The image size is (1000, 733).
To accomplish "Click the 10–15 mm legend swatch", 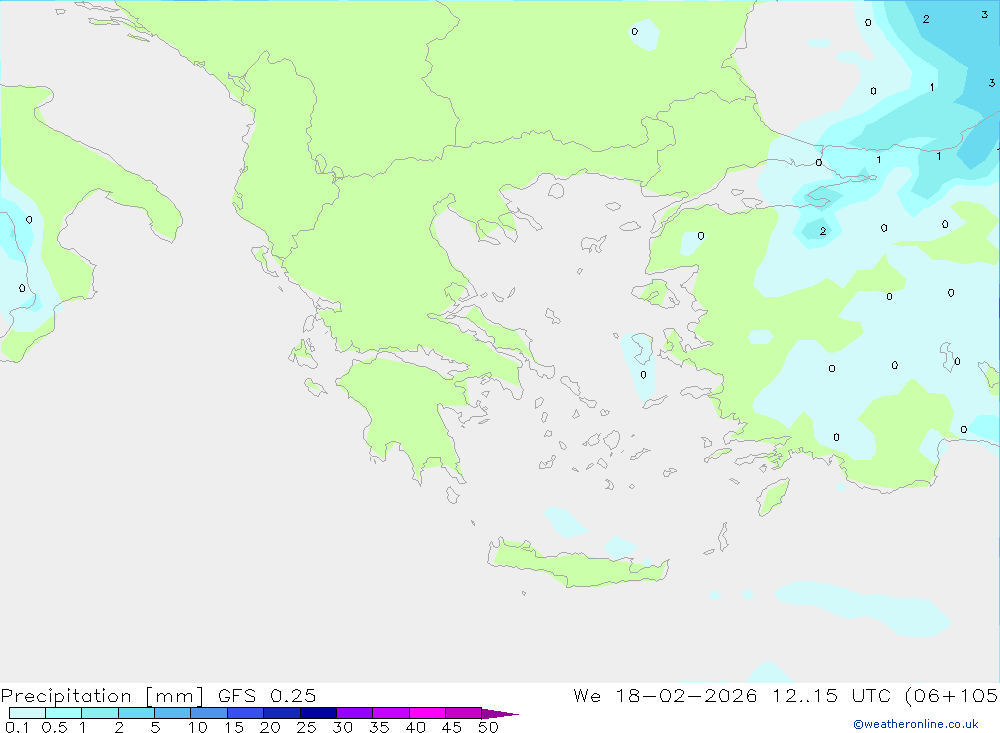I will tap(209, 713).
